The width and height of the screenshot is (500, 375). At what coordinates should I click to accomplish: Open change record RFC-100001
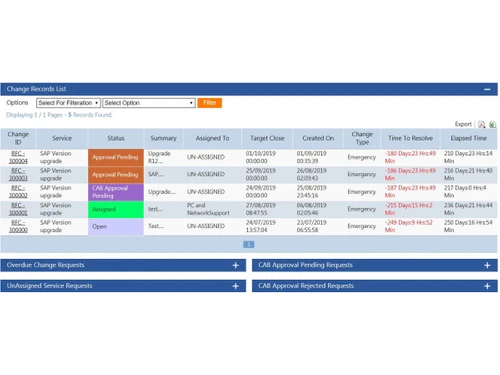[18, 209]
